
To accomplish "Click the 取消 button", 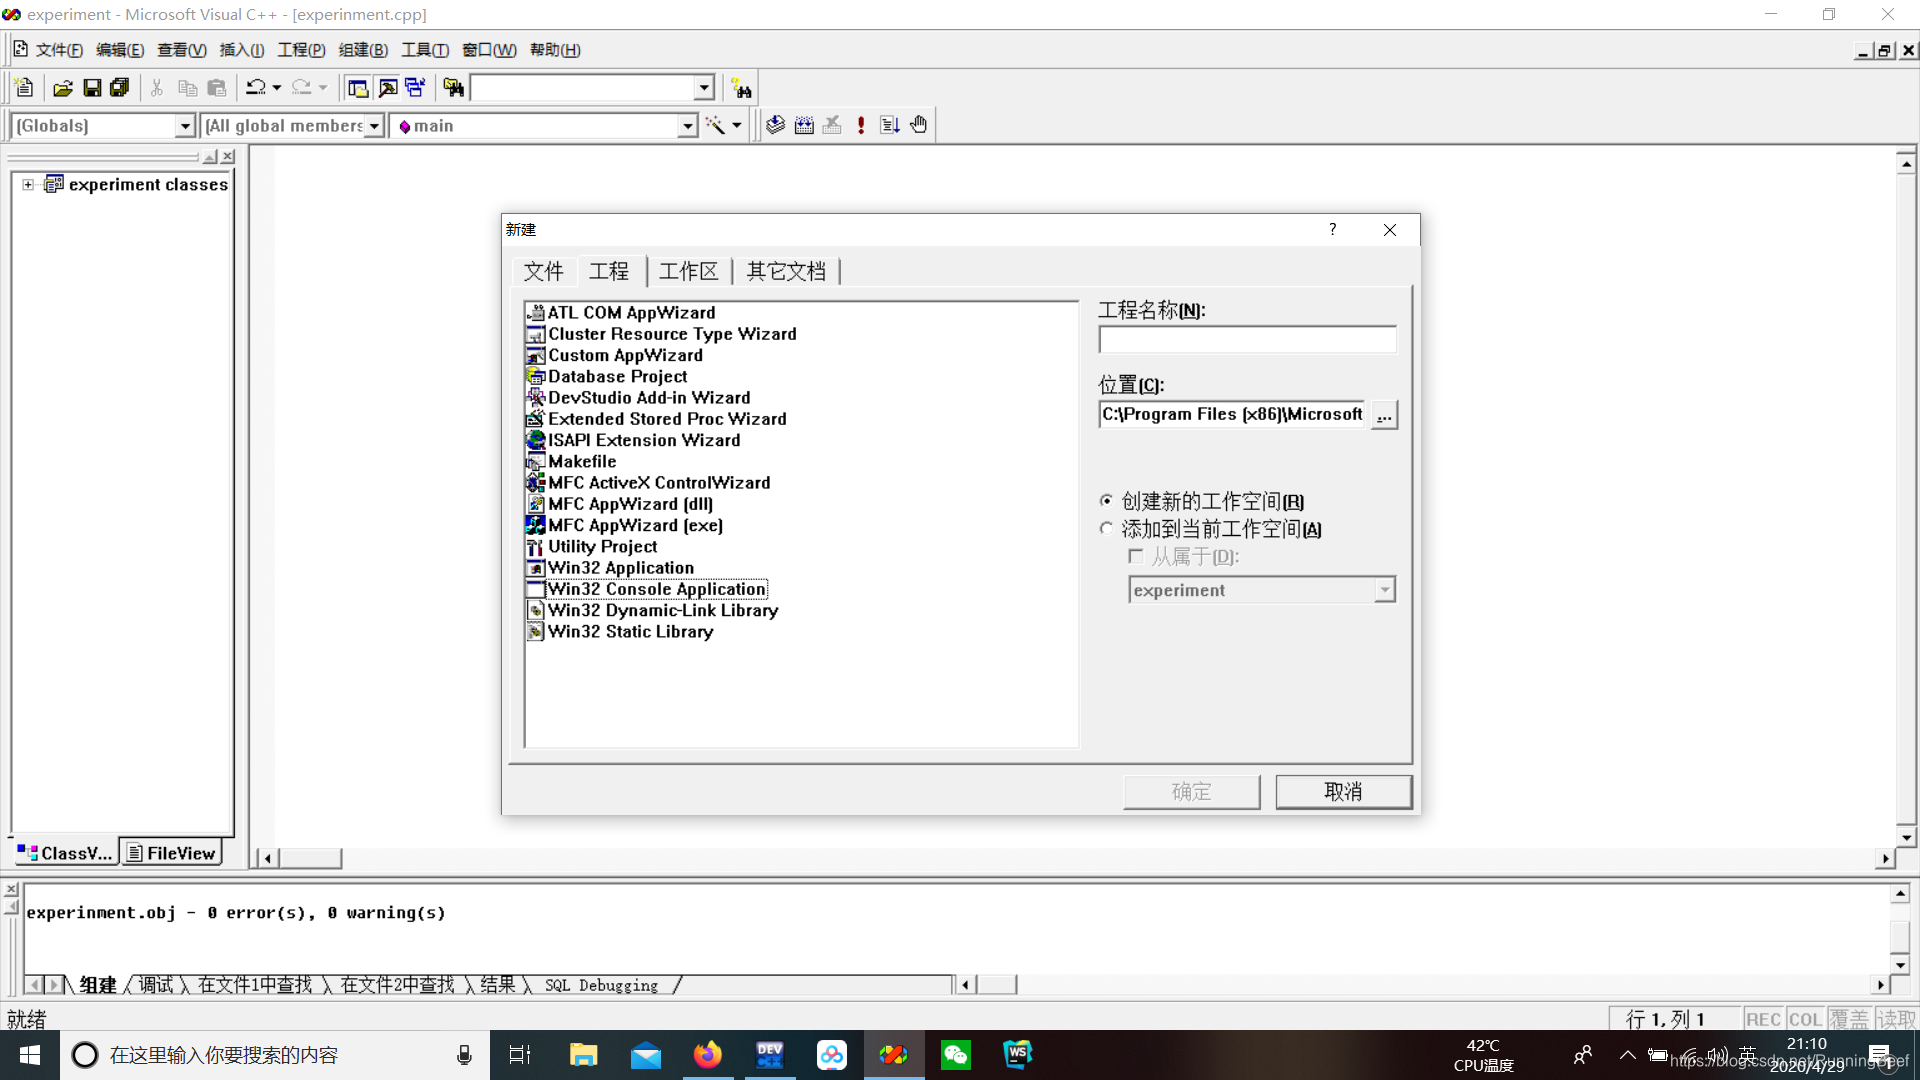I will 1344,792.
